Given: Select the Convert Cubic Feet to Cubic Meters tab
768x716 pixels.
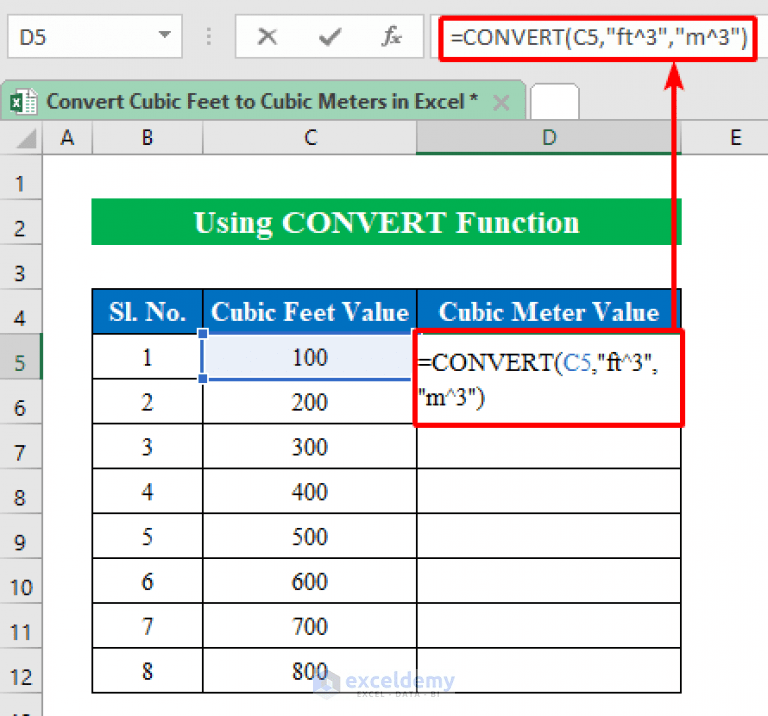Looking at the screenshot, I should pos(263,101).
